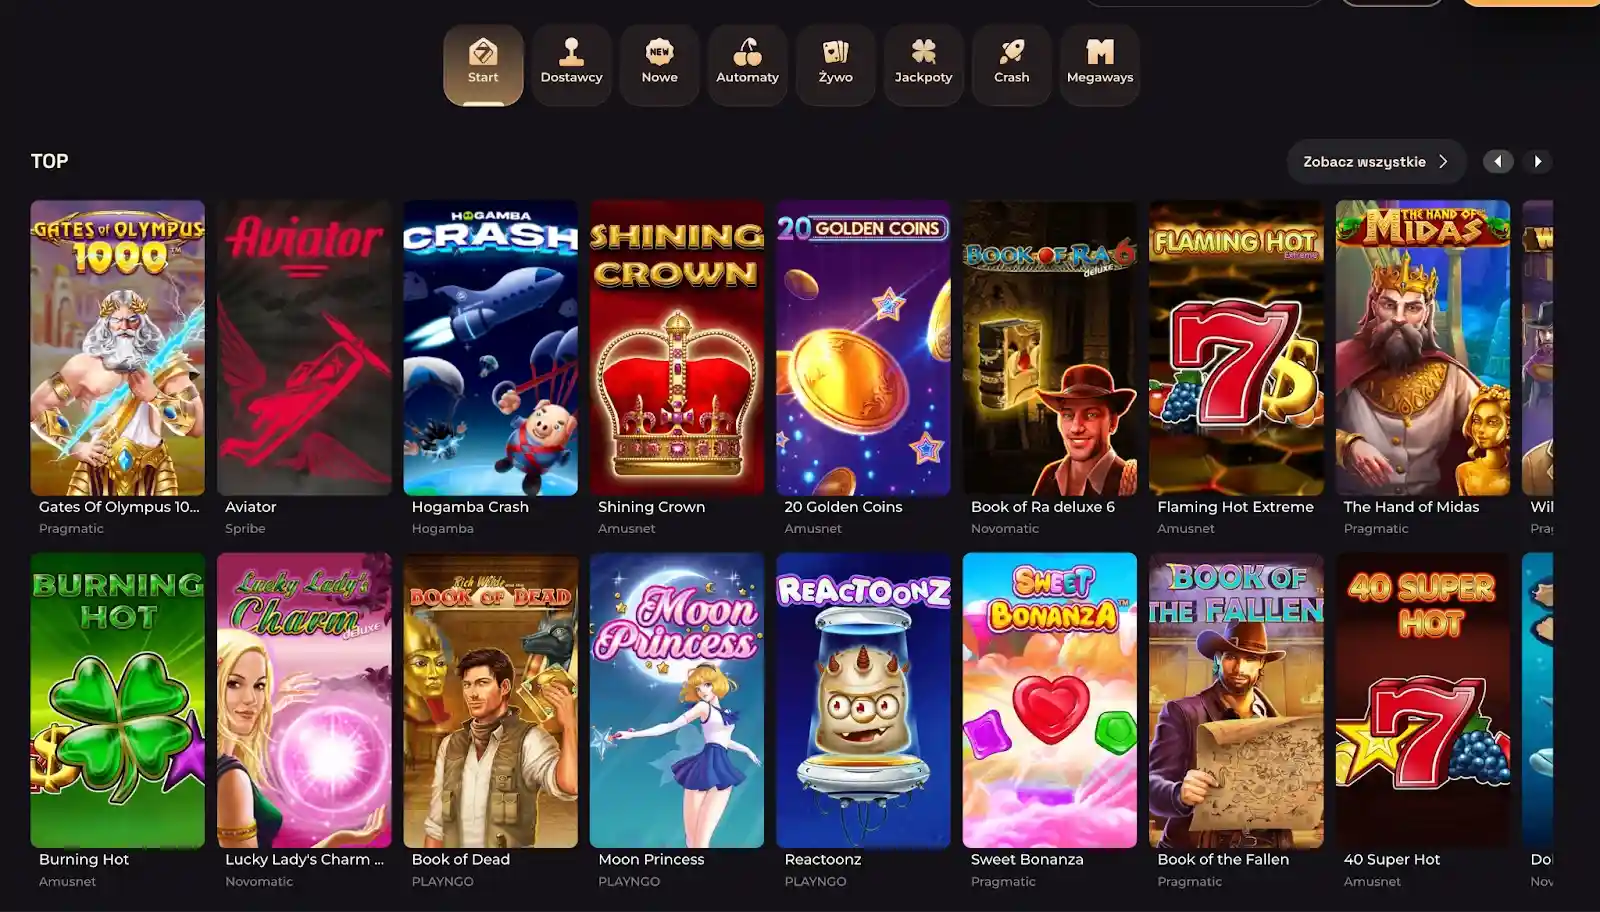Click the Shining Crown title link
1600x912 pixels.
[x=651, y=507]
